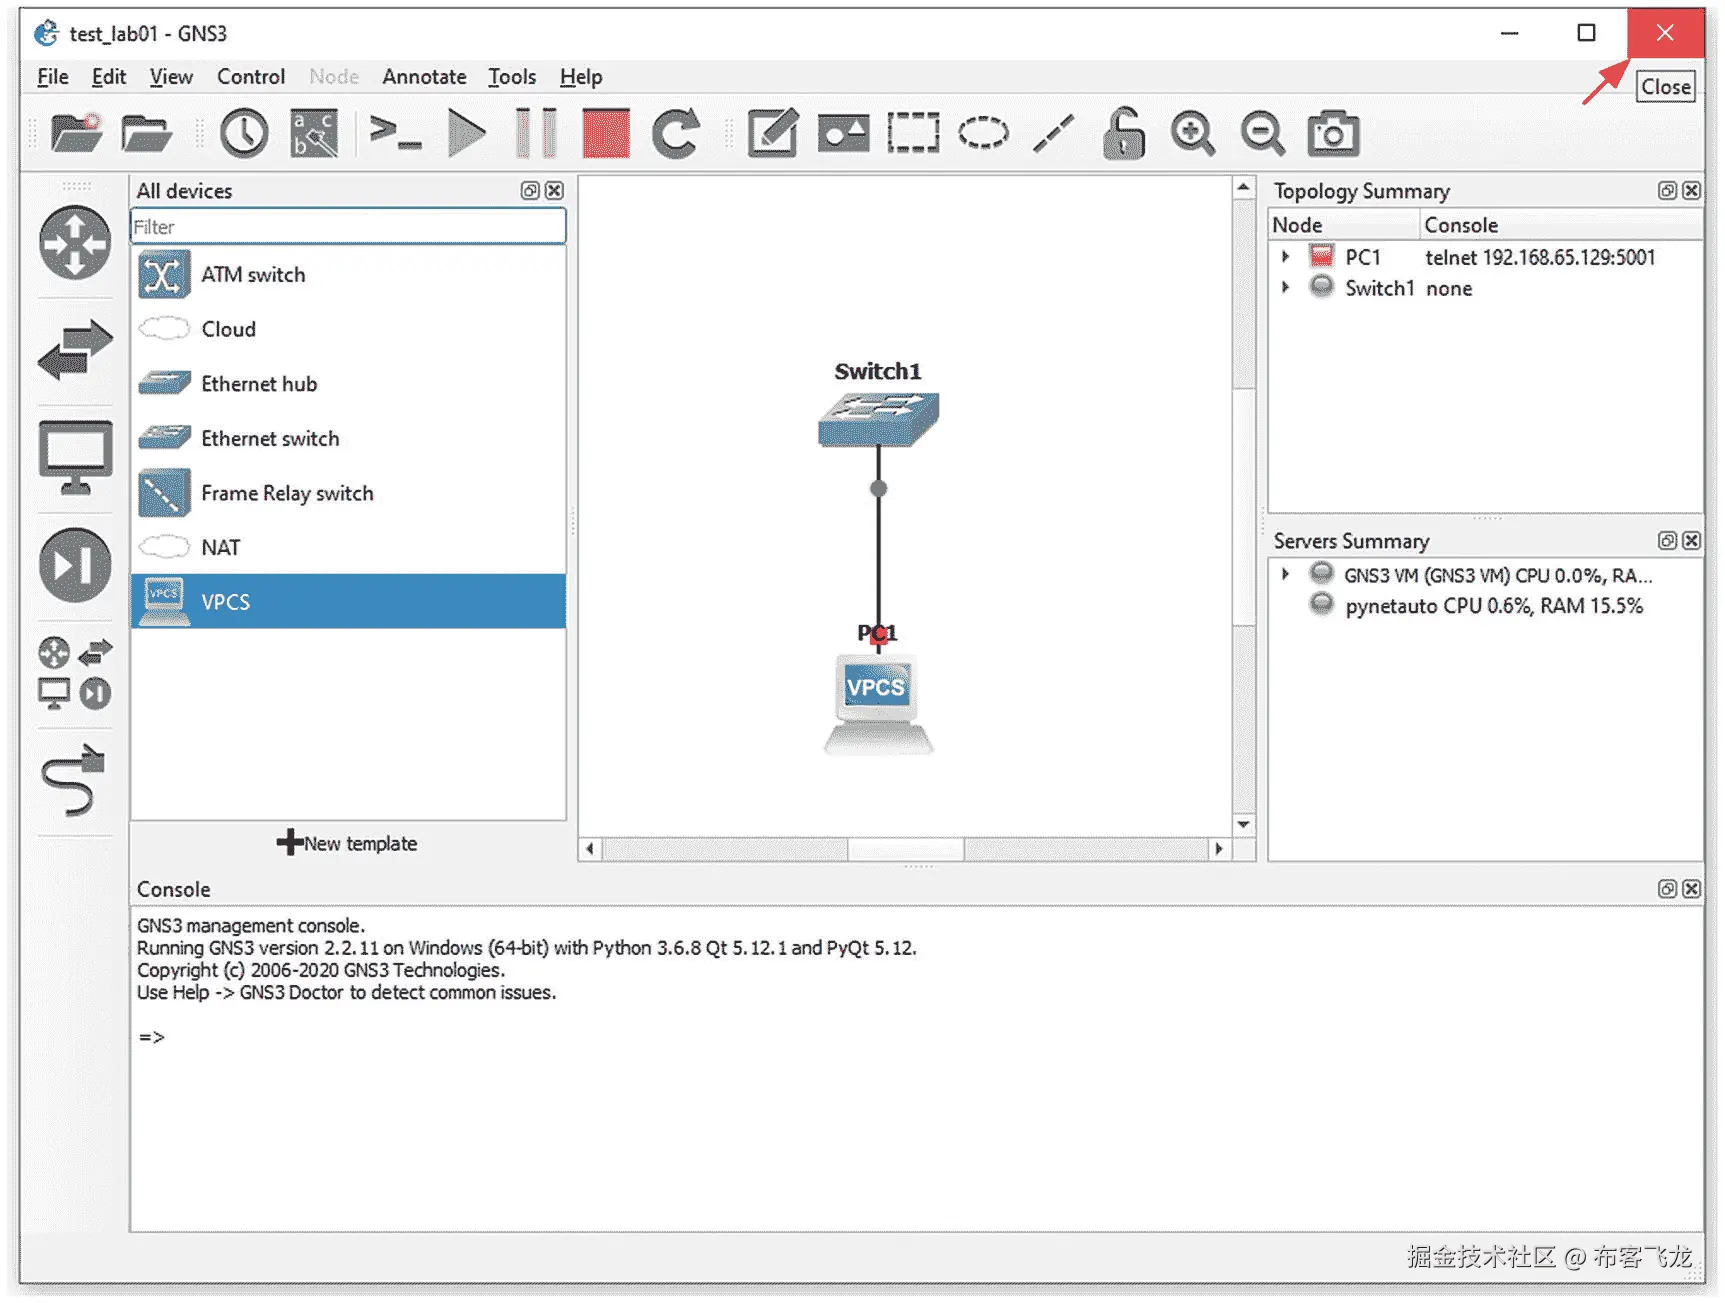Expand the PC1 node in Topology Summary
Image resolution: width=1725 pixels, height=1303 pixels.
coord(1286,257)
